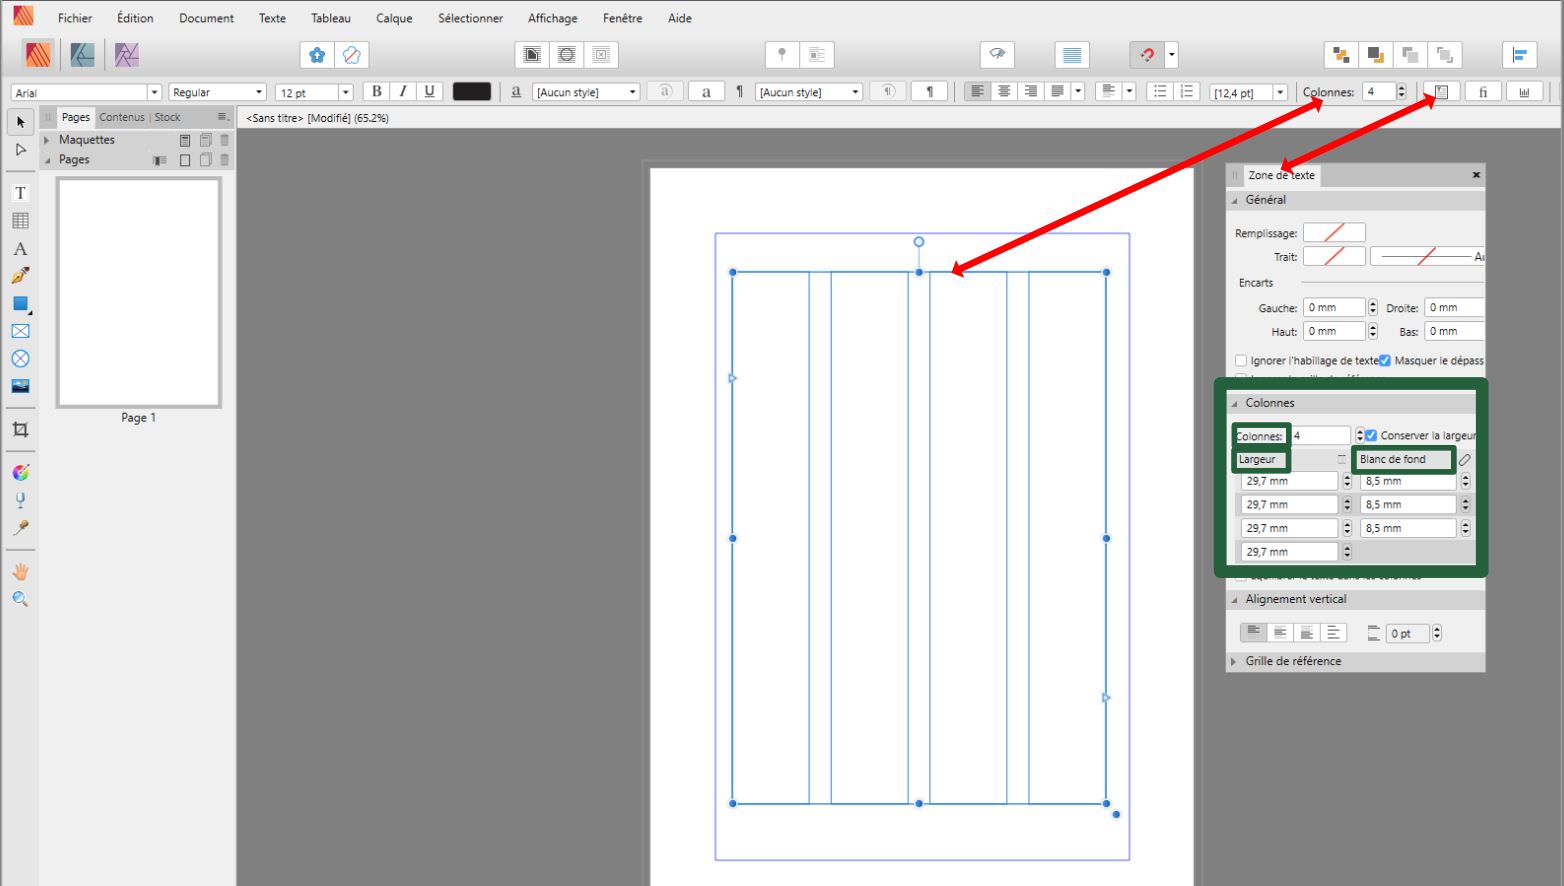The width and height of the screenshot is (1564, 886).
Task: Open the Arial font family dropdown
Action: tap(154, 92)
